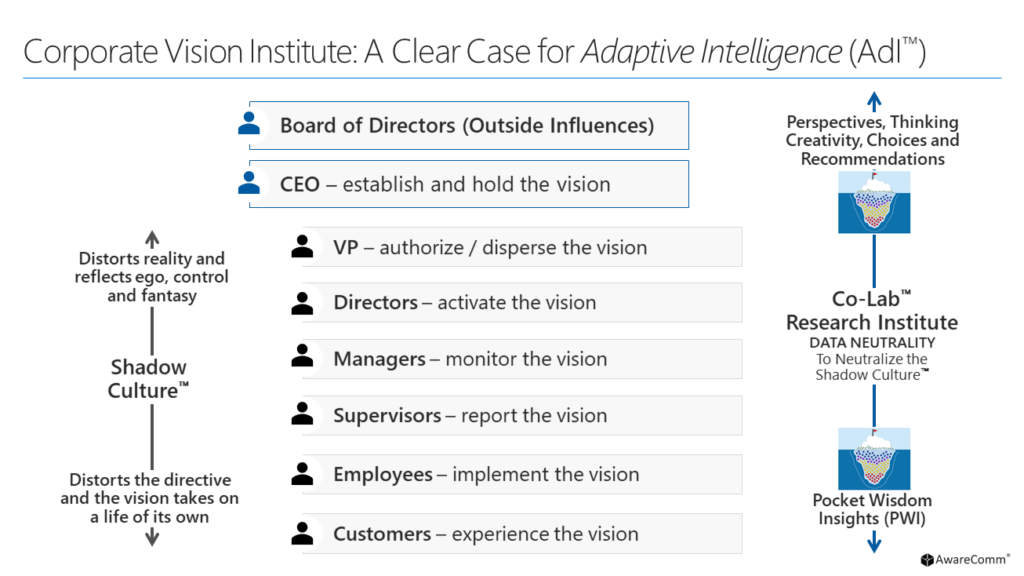Click the blue person icon next to CEO

tap(249, 183)
